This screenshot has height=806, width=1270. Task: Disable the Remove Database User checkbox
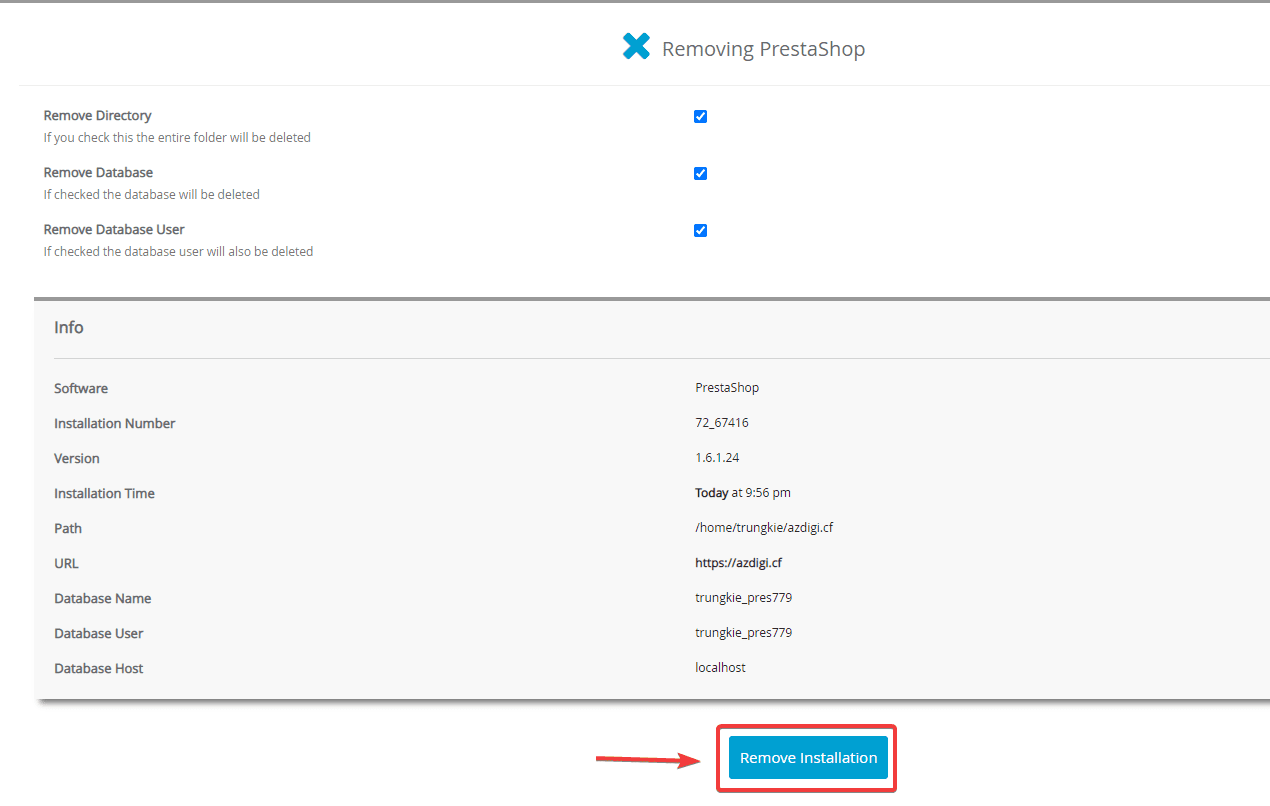pyautogui.click(x=700, y=230)
